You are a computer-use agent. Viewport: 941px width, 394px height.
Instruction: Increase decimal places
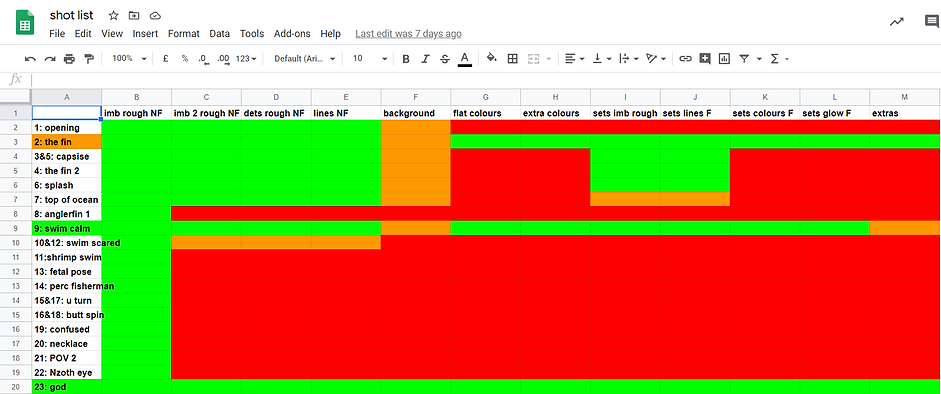(223, 59)
